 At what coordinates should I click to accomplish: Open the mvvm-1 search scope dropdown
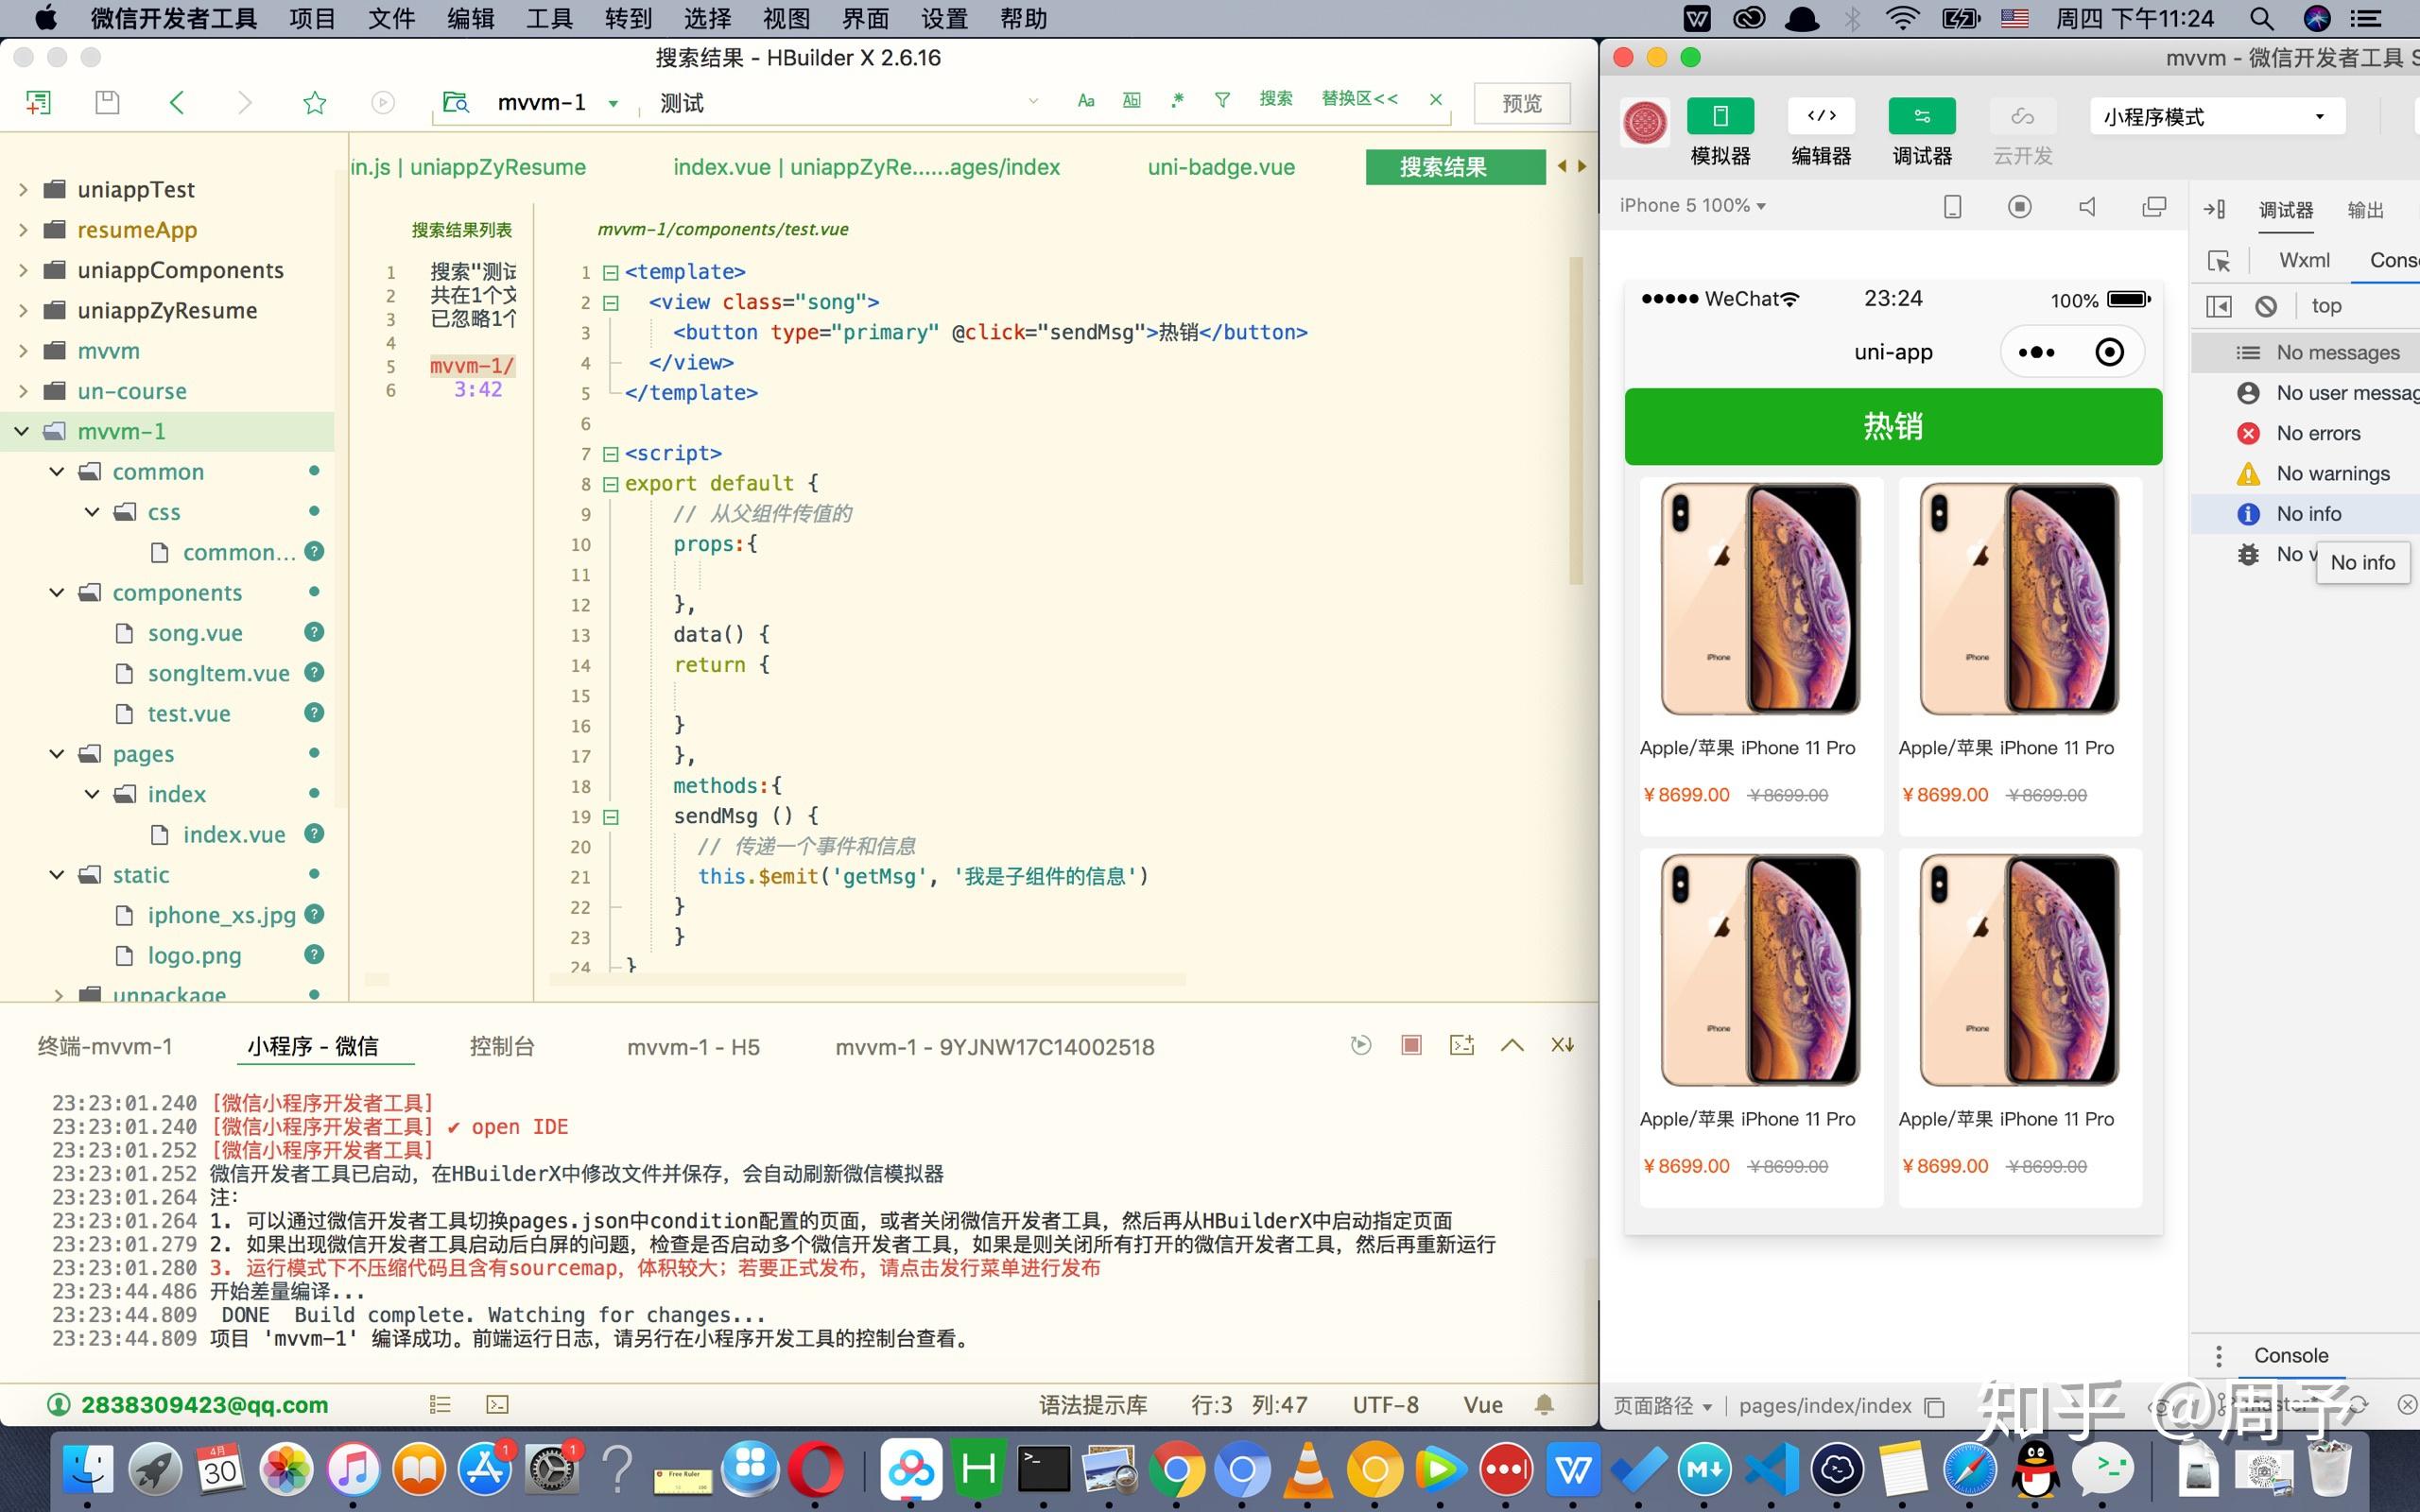pyautogui.click(x=613, y=104)
